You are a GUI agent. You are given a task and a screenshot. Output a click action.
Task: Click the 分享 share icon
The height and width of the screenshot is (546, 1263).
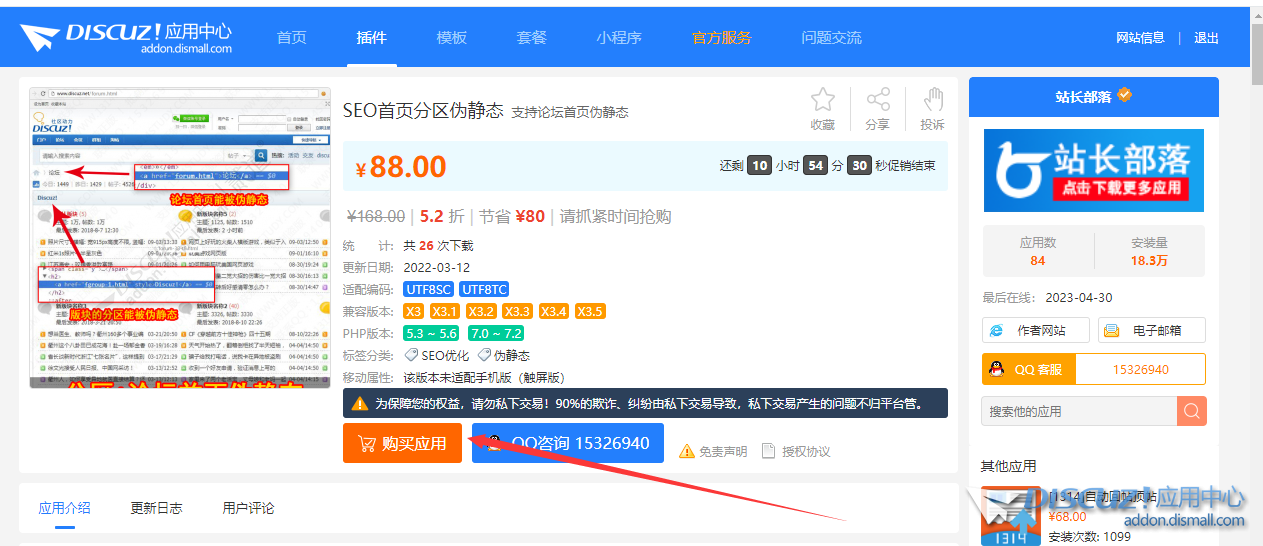click(x=878, y=100)
